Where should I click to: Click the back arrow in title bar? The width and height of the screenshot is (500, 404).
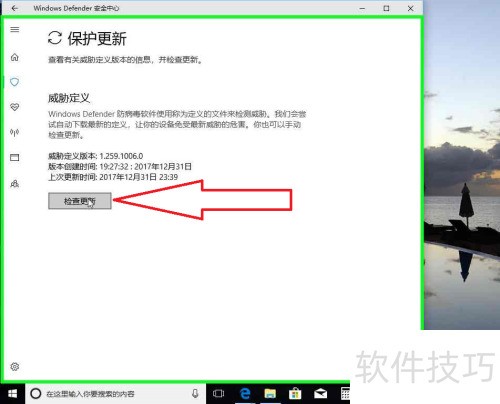point(14,8)
